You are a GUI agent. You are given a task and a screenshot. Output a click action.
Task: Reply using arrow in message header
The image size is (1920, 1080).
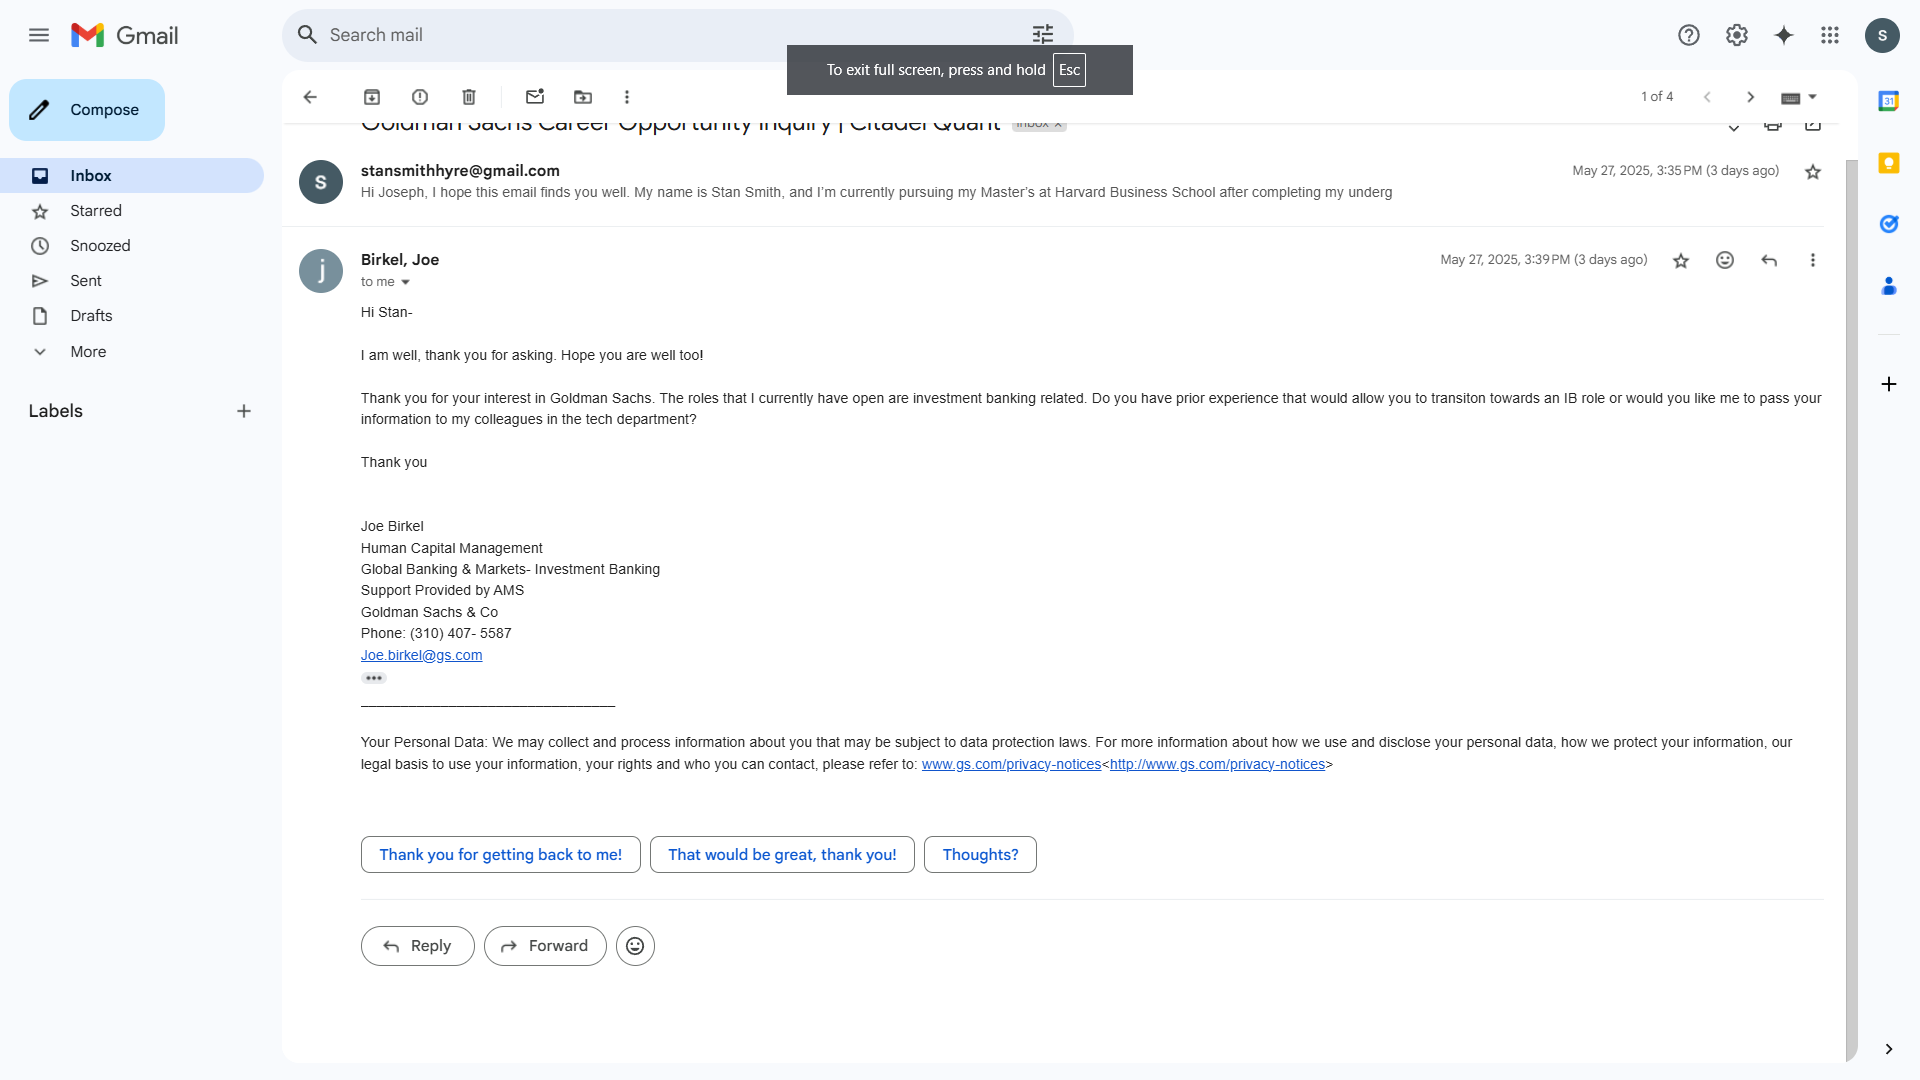click(1769, 260)
